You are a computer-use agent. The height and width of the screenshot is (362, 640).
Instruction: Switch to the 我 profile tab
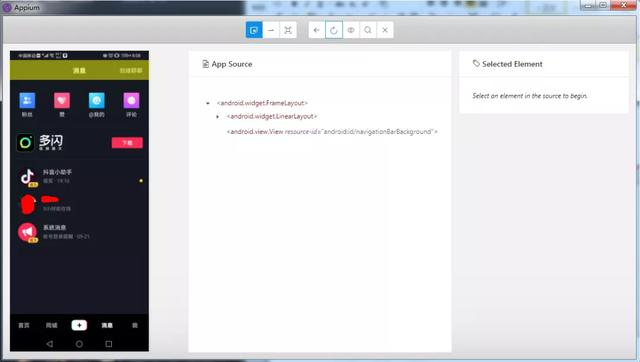point(135,325)
